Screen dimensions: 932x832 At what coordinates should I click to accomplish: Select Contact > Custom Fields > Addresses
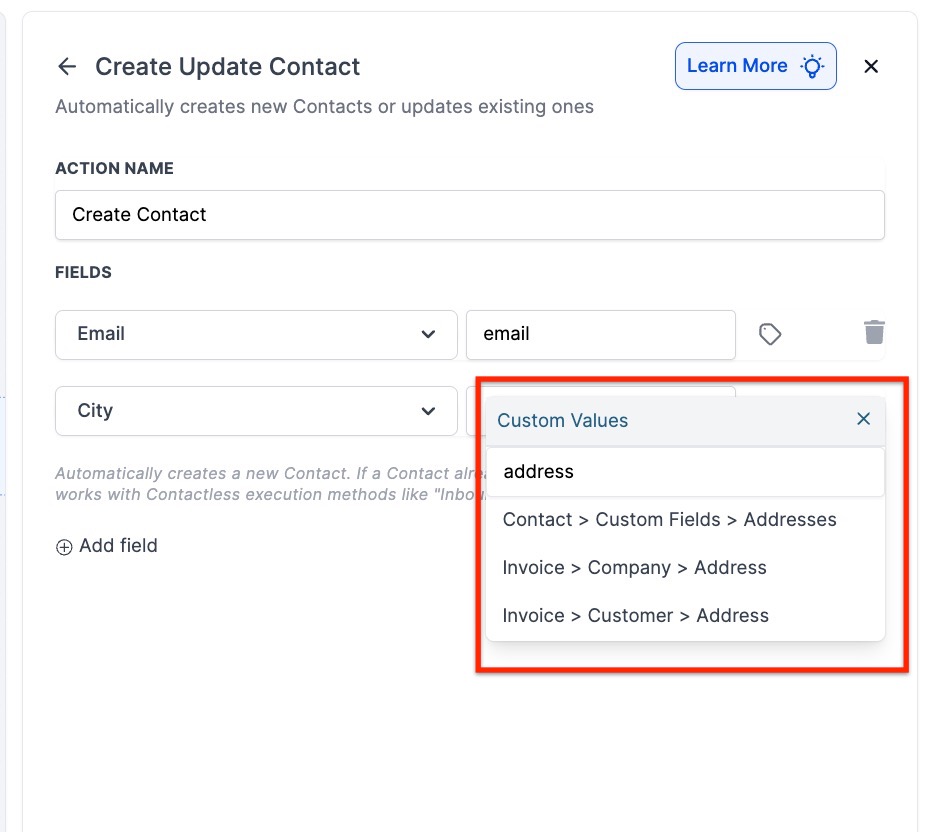click(x=669, y=520)
